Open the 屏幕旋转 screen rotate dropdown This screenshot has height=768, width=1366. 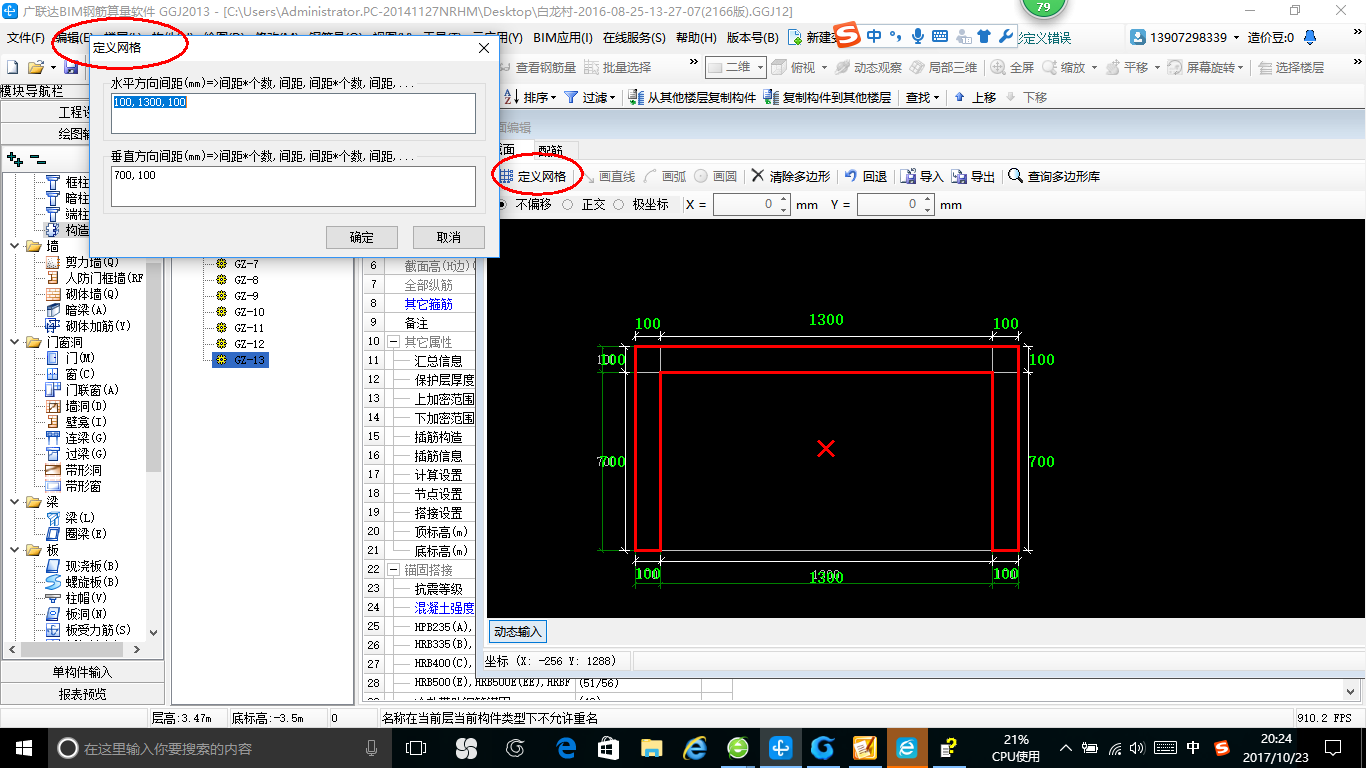click(1242, 67)
